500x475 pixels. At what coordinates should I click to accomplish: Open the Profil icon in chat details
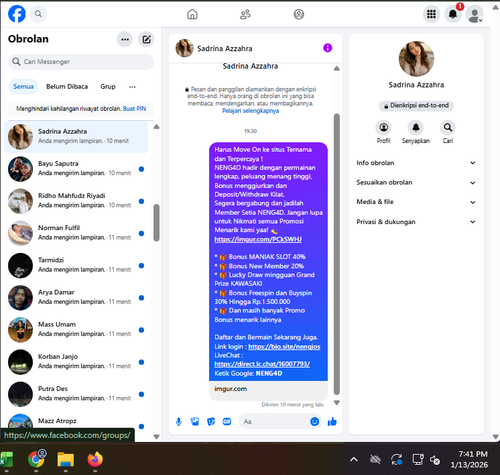(384, 128)
